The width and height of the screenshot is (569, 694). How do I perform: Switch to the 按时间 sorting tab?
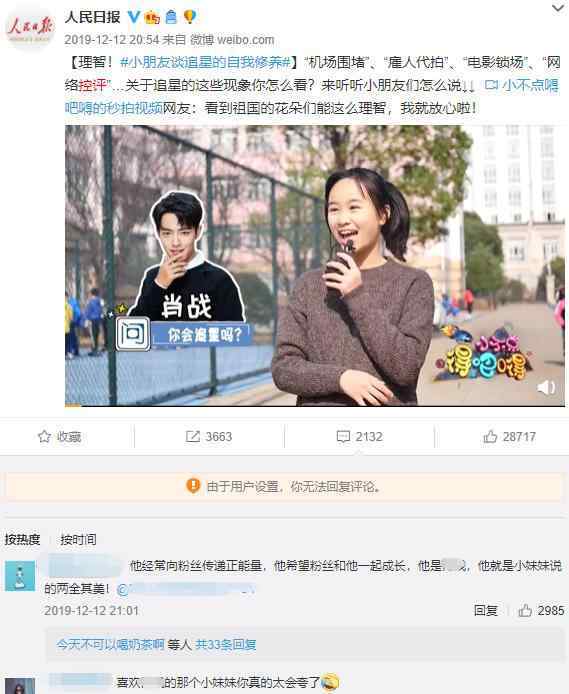coord(78,540)
